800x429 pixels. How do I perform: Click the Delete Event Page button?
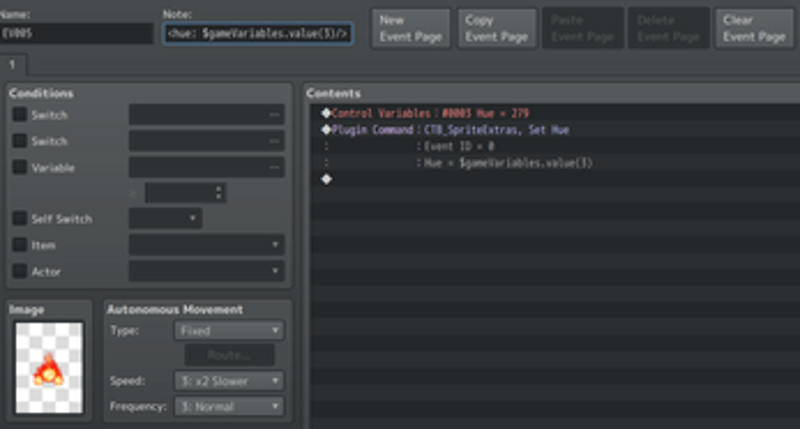coord(668,28)
